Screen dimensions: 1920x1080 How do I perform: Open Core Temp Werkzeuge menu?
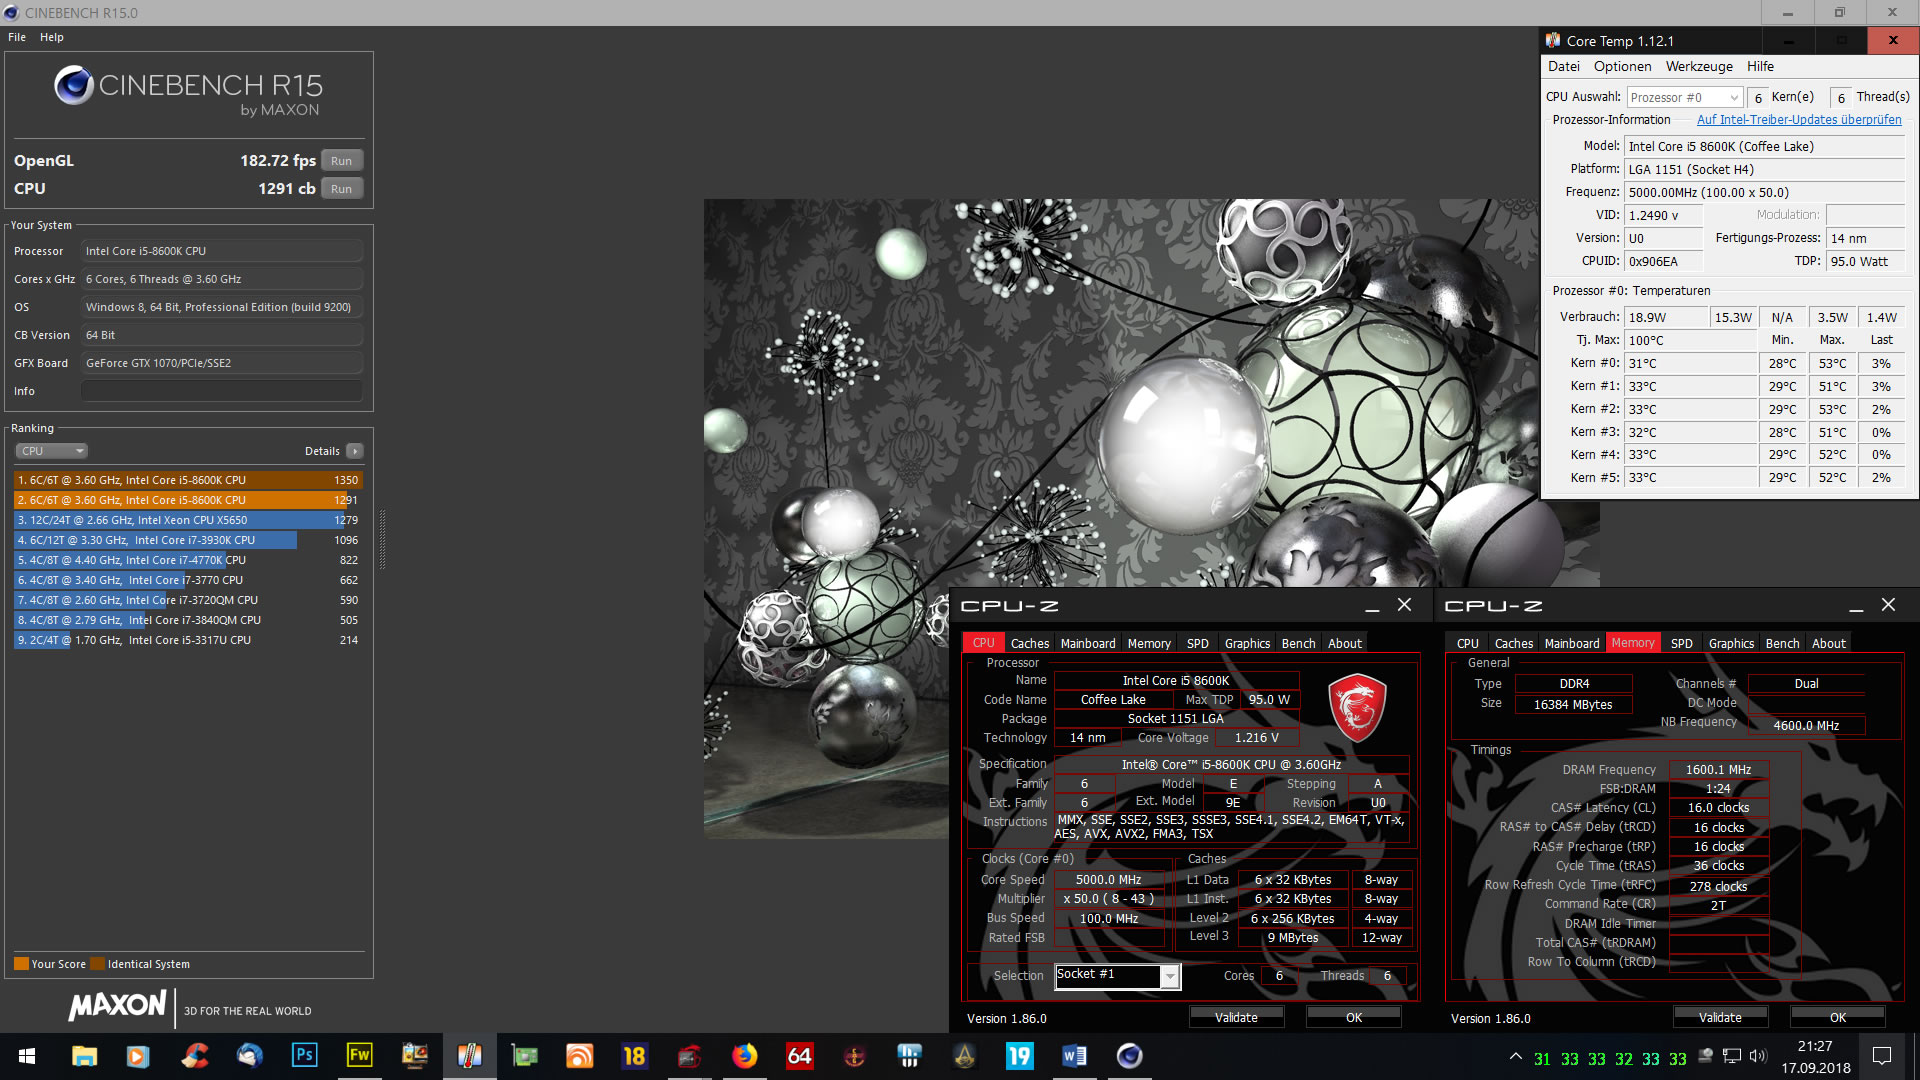(x=1699, y=67)
